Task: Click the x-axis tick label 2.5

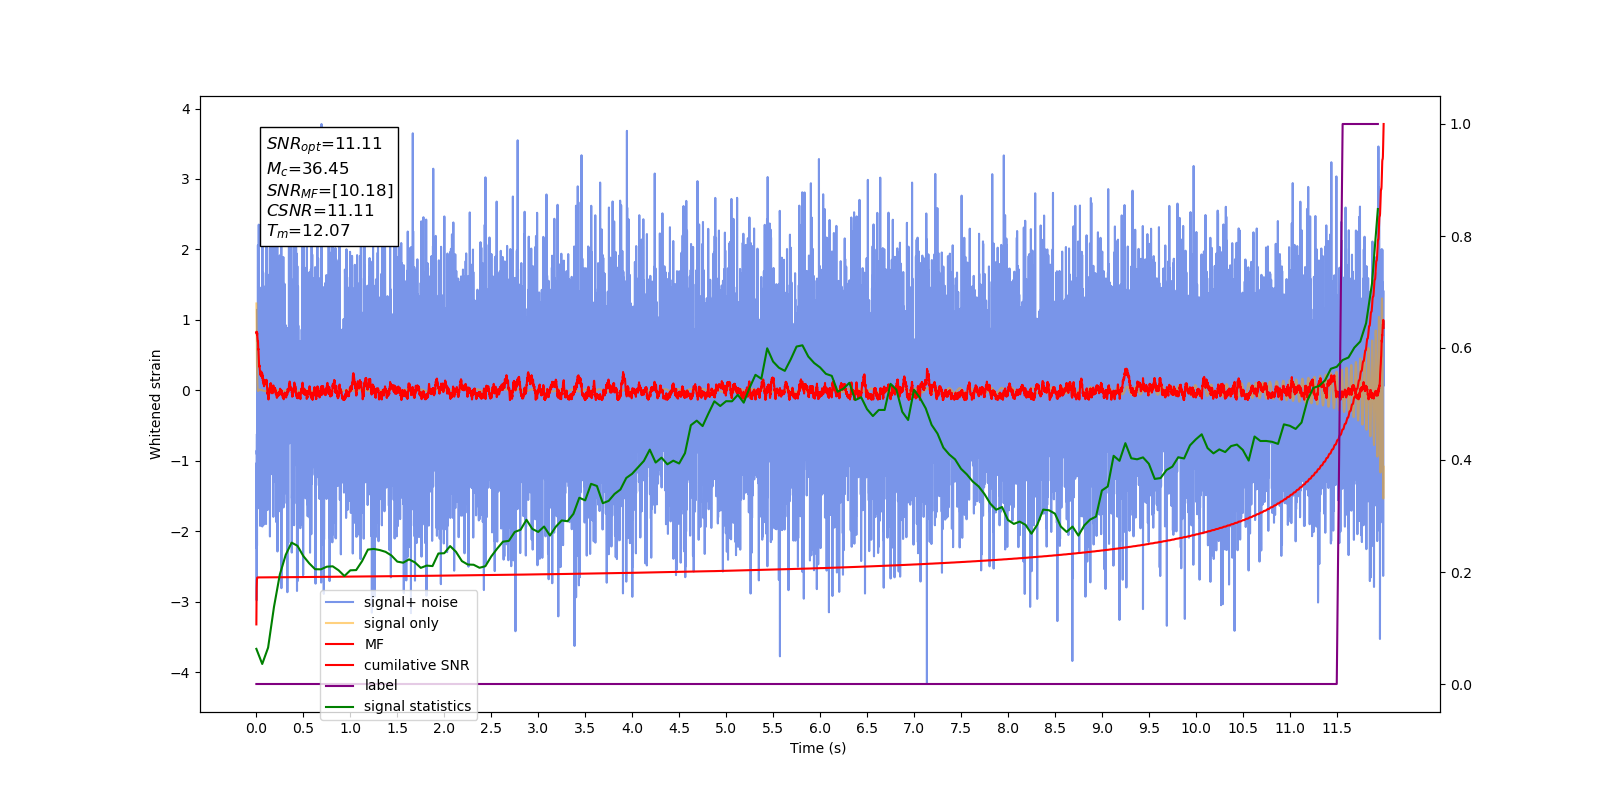Action: pos(491,728)
